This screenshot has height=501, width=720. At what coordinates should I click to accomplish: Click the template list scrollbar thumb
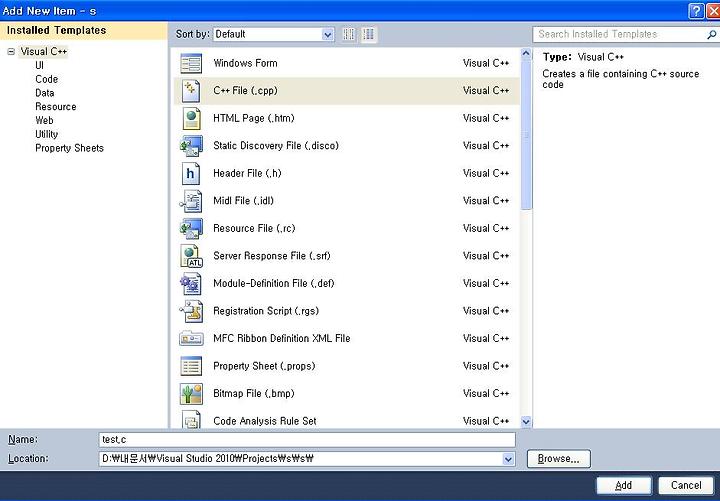click(526, 135)
